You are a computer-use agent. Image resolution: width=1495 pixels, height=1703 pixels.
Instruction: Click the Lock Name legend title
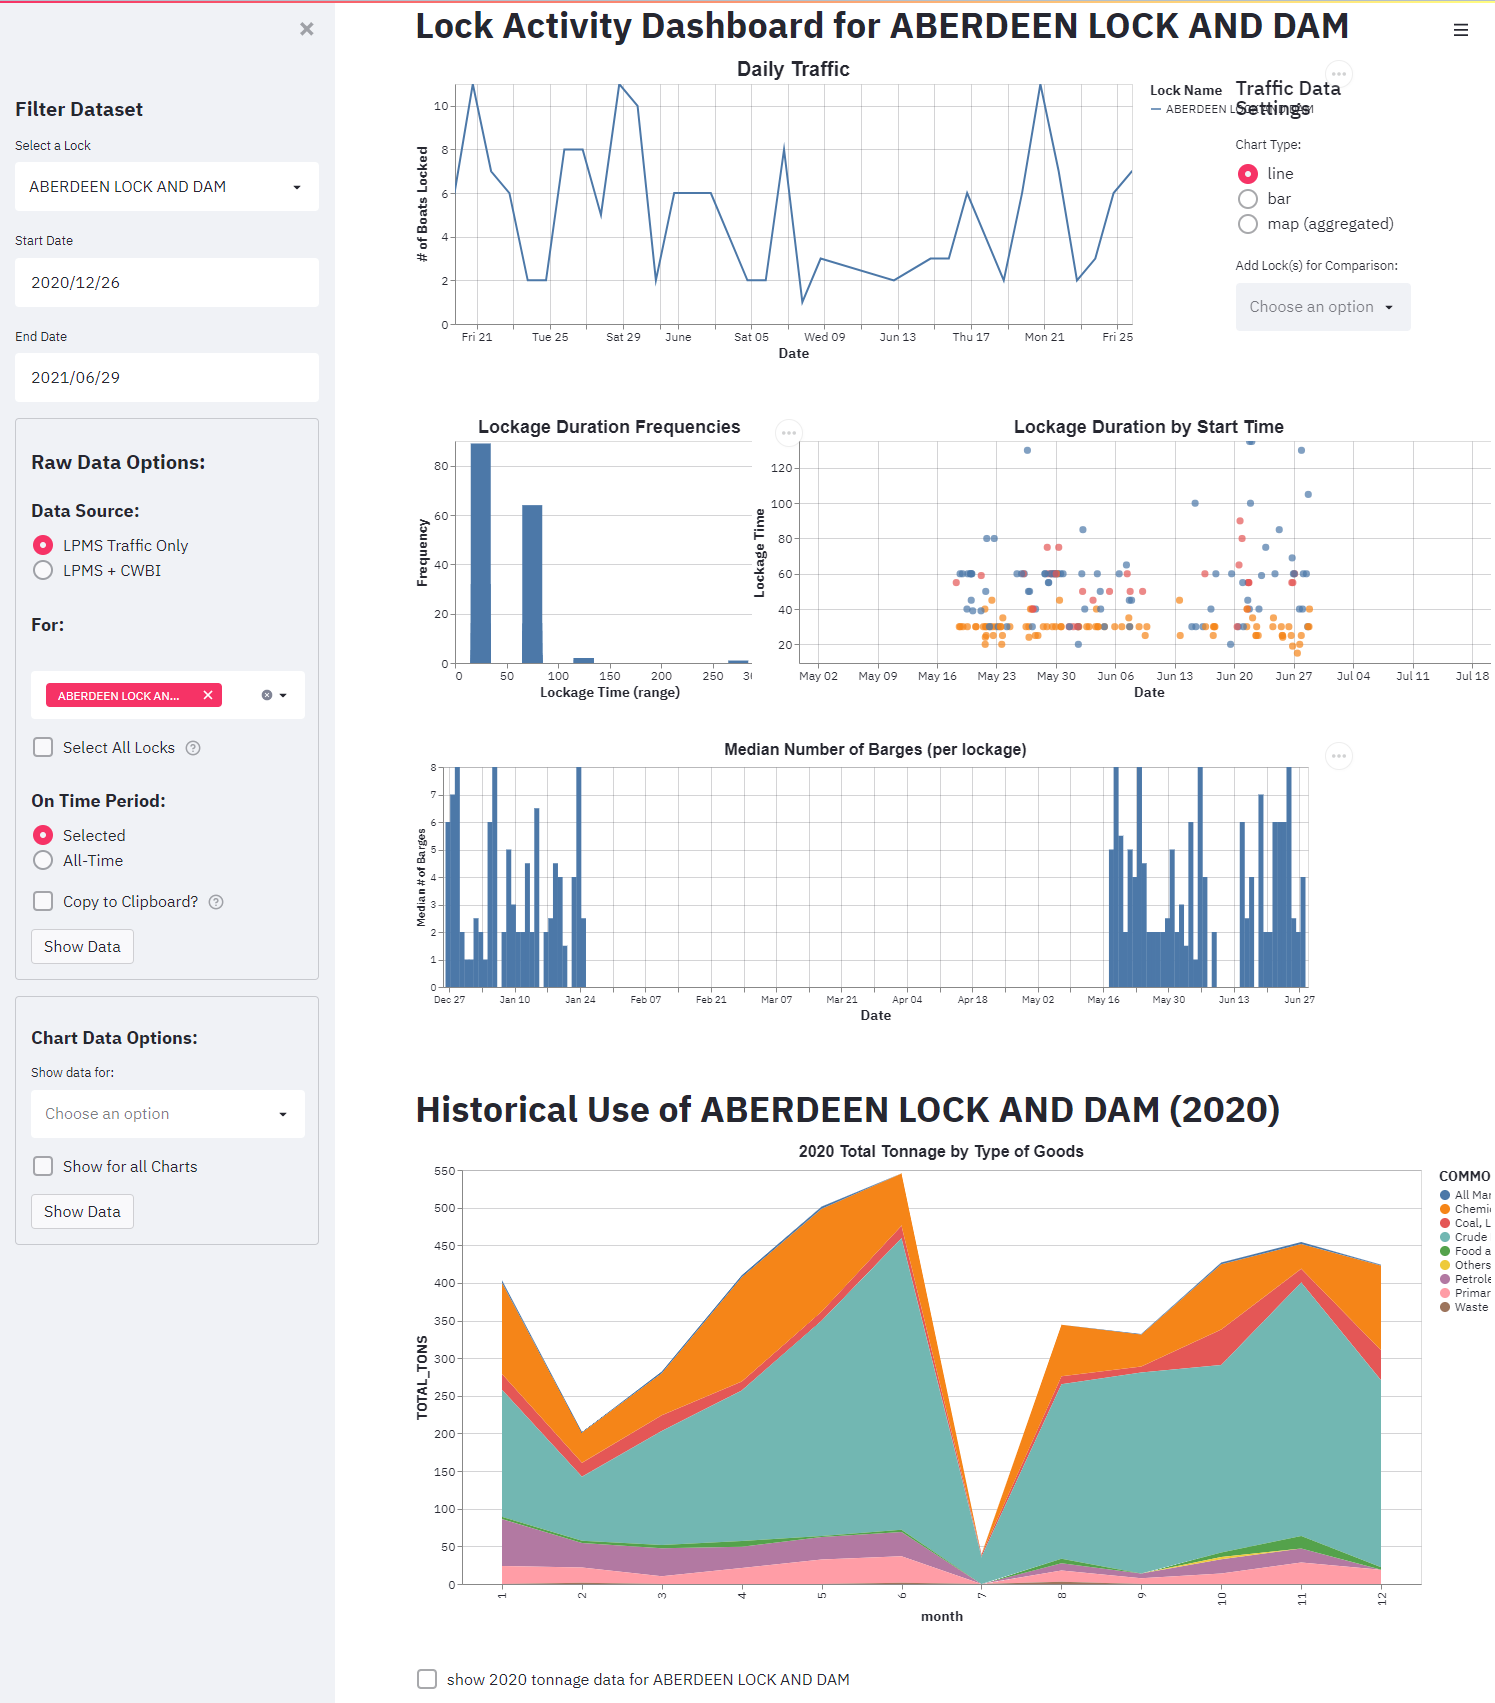point(1186,90)
